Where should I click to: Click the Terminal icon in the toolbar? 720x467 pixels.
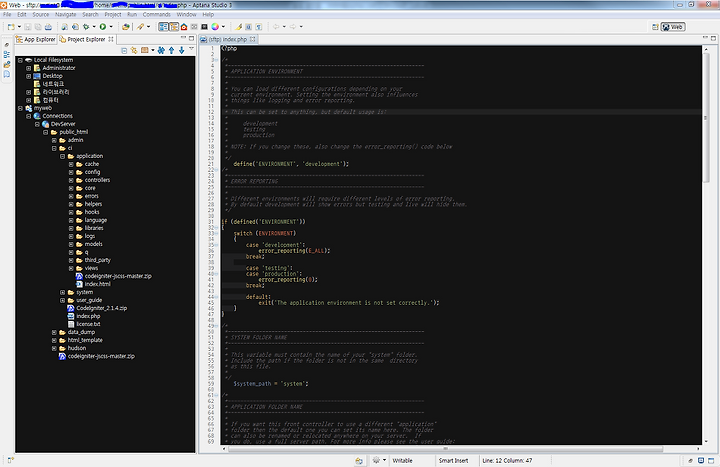tap(204, 27)
